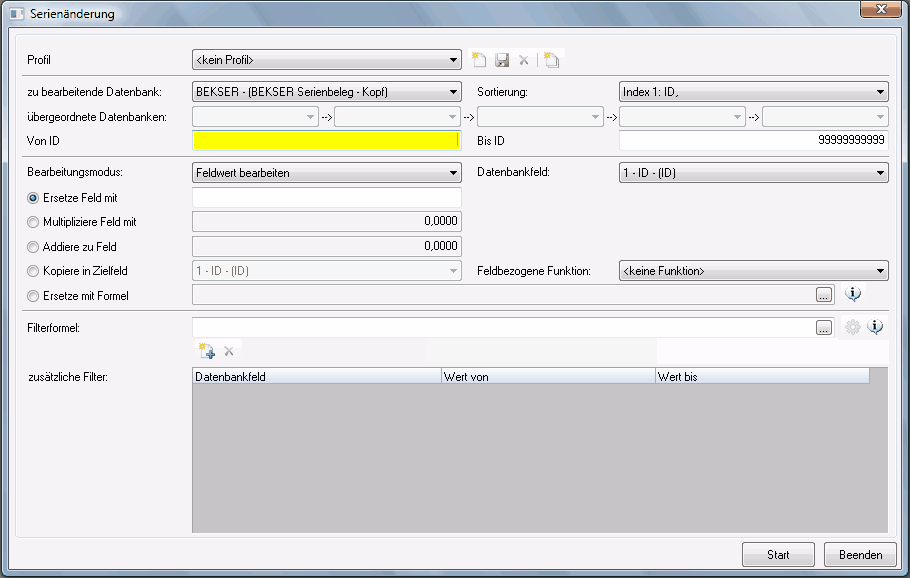Click 'Wert von' column header
Image resolution: width=910 pixels, height=578 pixels.
[547, 377]
